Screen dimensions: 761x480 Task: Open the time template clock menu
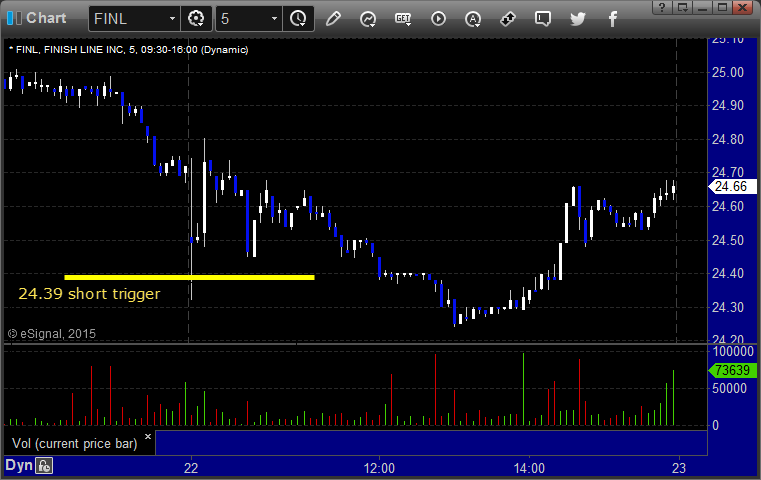[298, 19]
